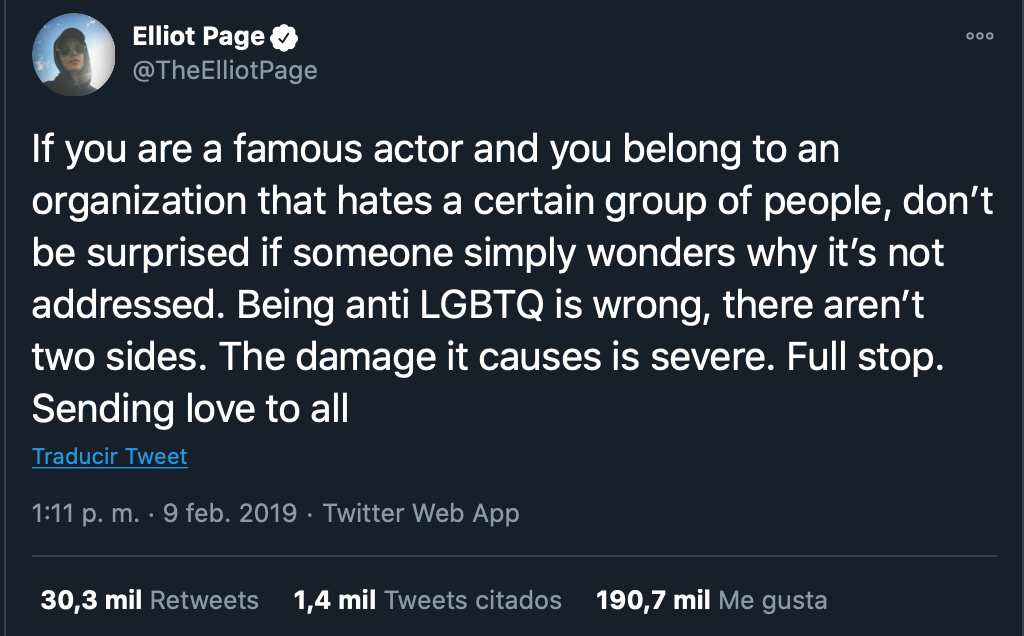Open the Traducir Tweet link

coord(110,456)
